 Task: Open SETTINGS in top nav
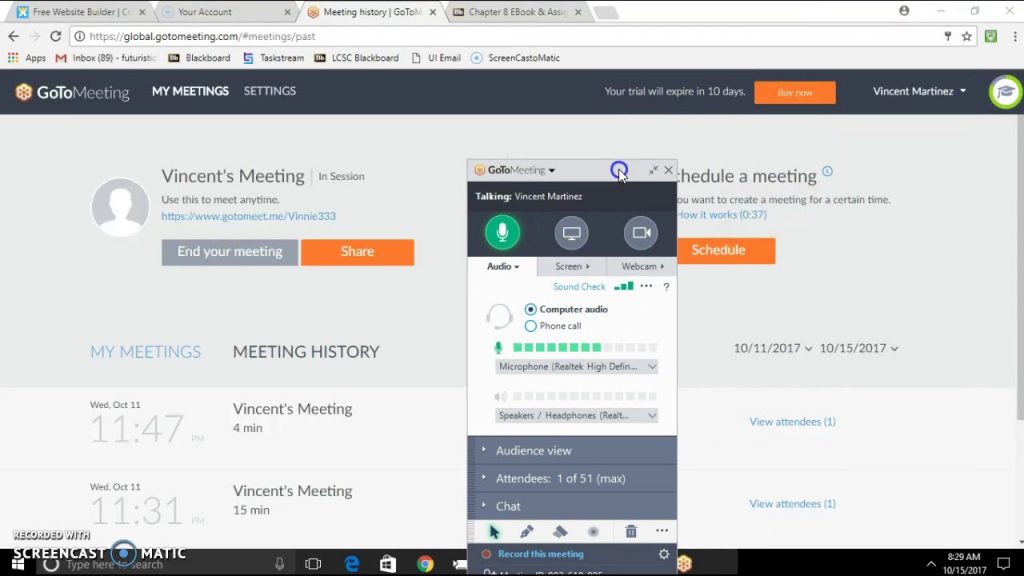(270, 91)
